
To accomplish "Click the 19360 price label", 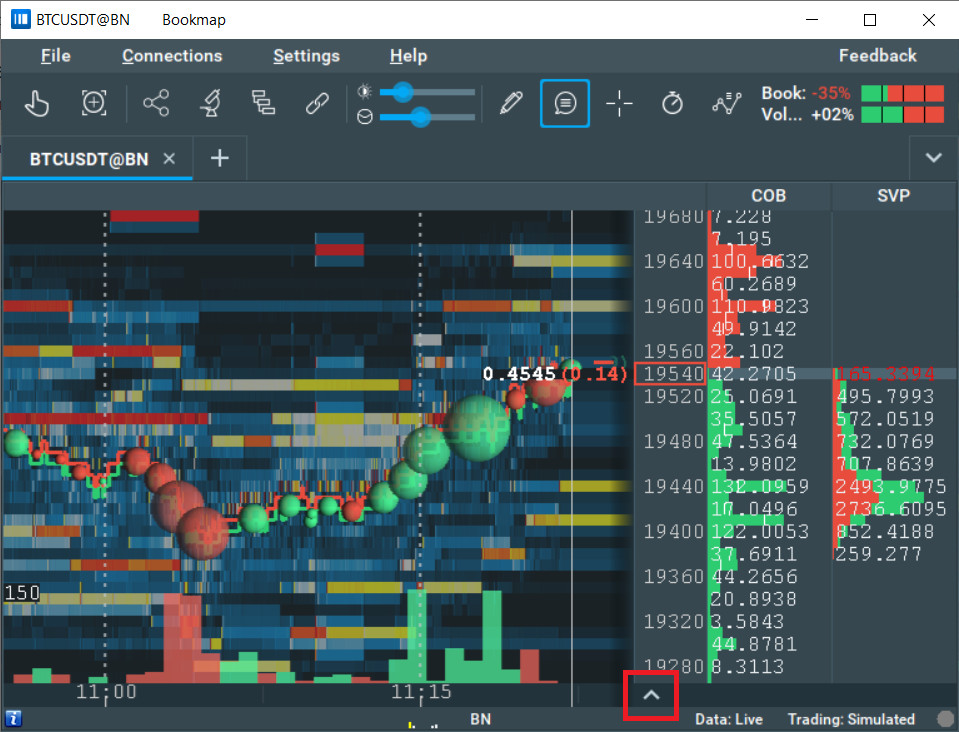I will pyautogui.click(x=673, y=577).
